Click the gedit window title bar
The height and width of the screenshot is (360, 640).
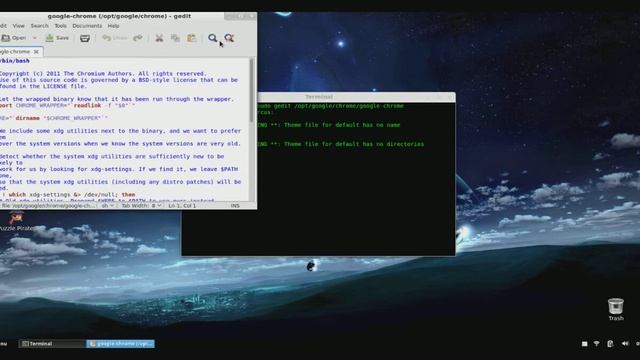[x=119, y=16]
